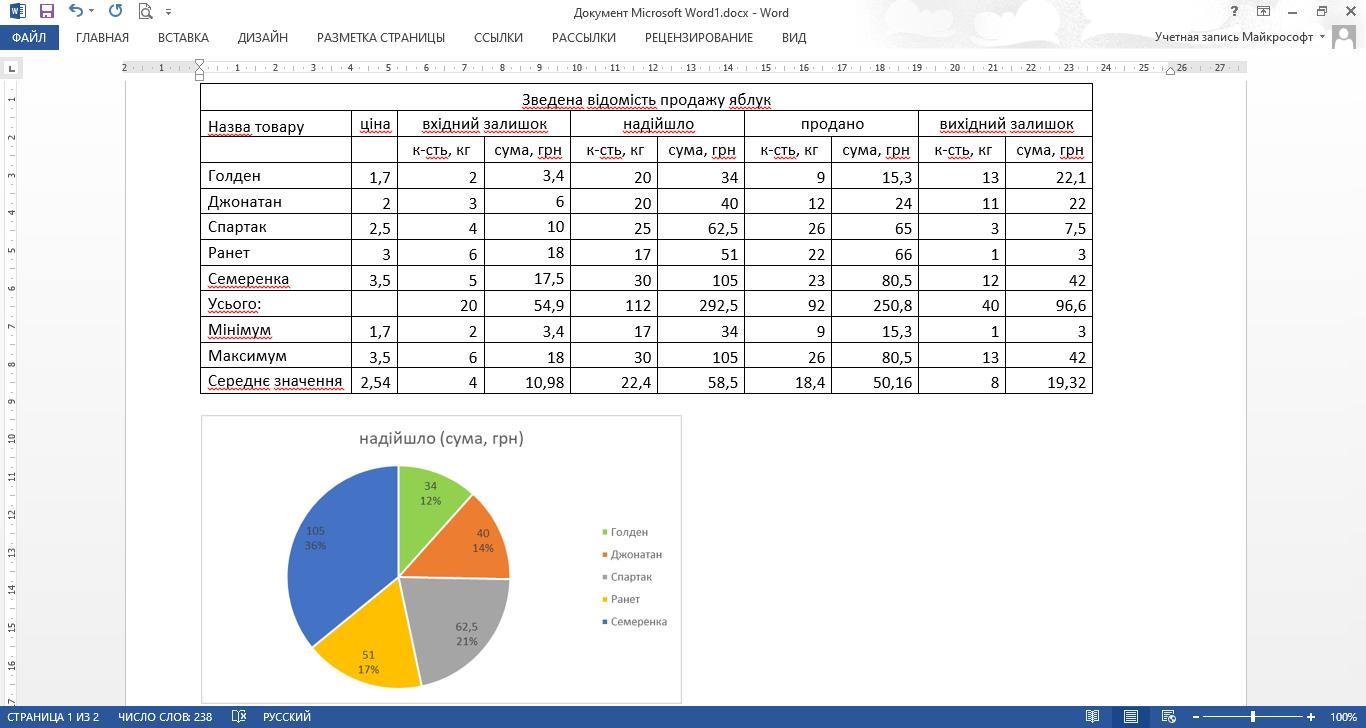Image resolution: width=1366 pixels, height=728 pixels.
Task: Open the ФАЙЛ tab
Action: (29, 37)
